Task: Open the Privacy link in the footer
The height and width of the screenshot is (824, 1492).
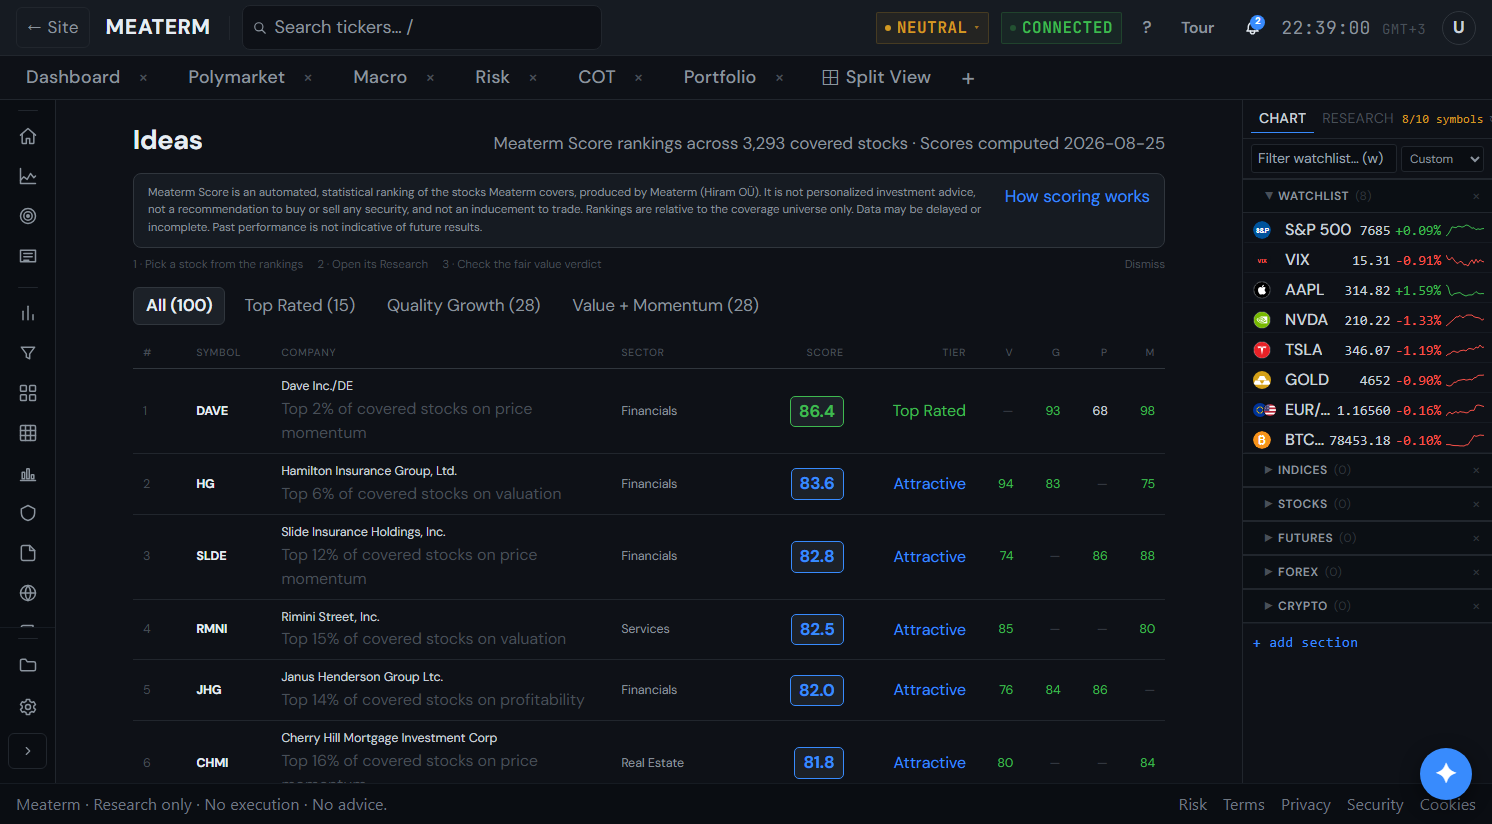Action: (x=1305, y=805)
